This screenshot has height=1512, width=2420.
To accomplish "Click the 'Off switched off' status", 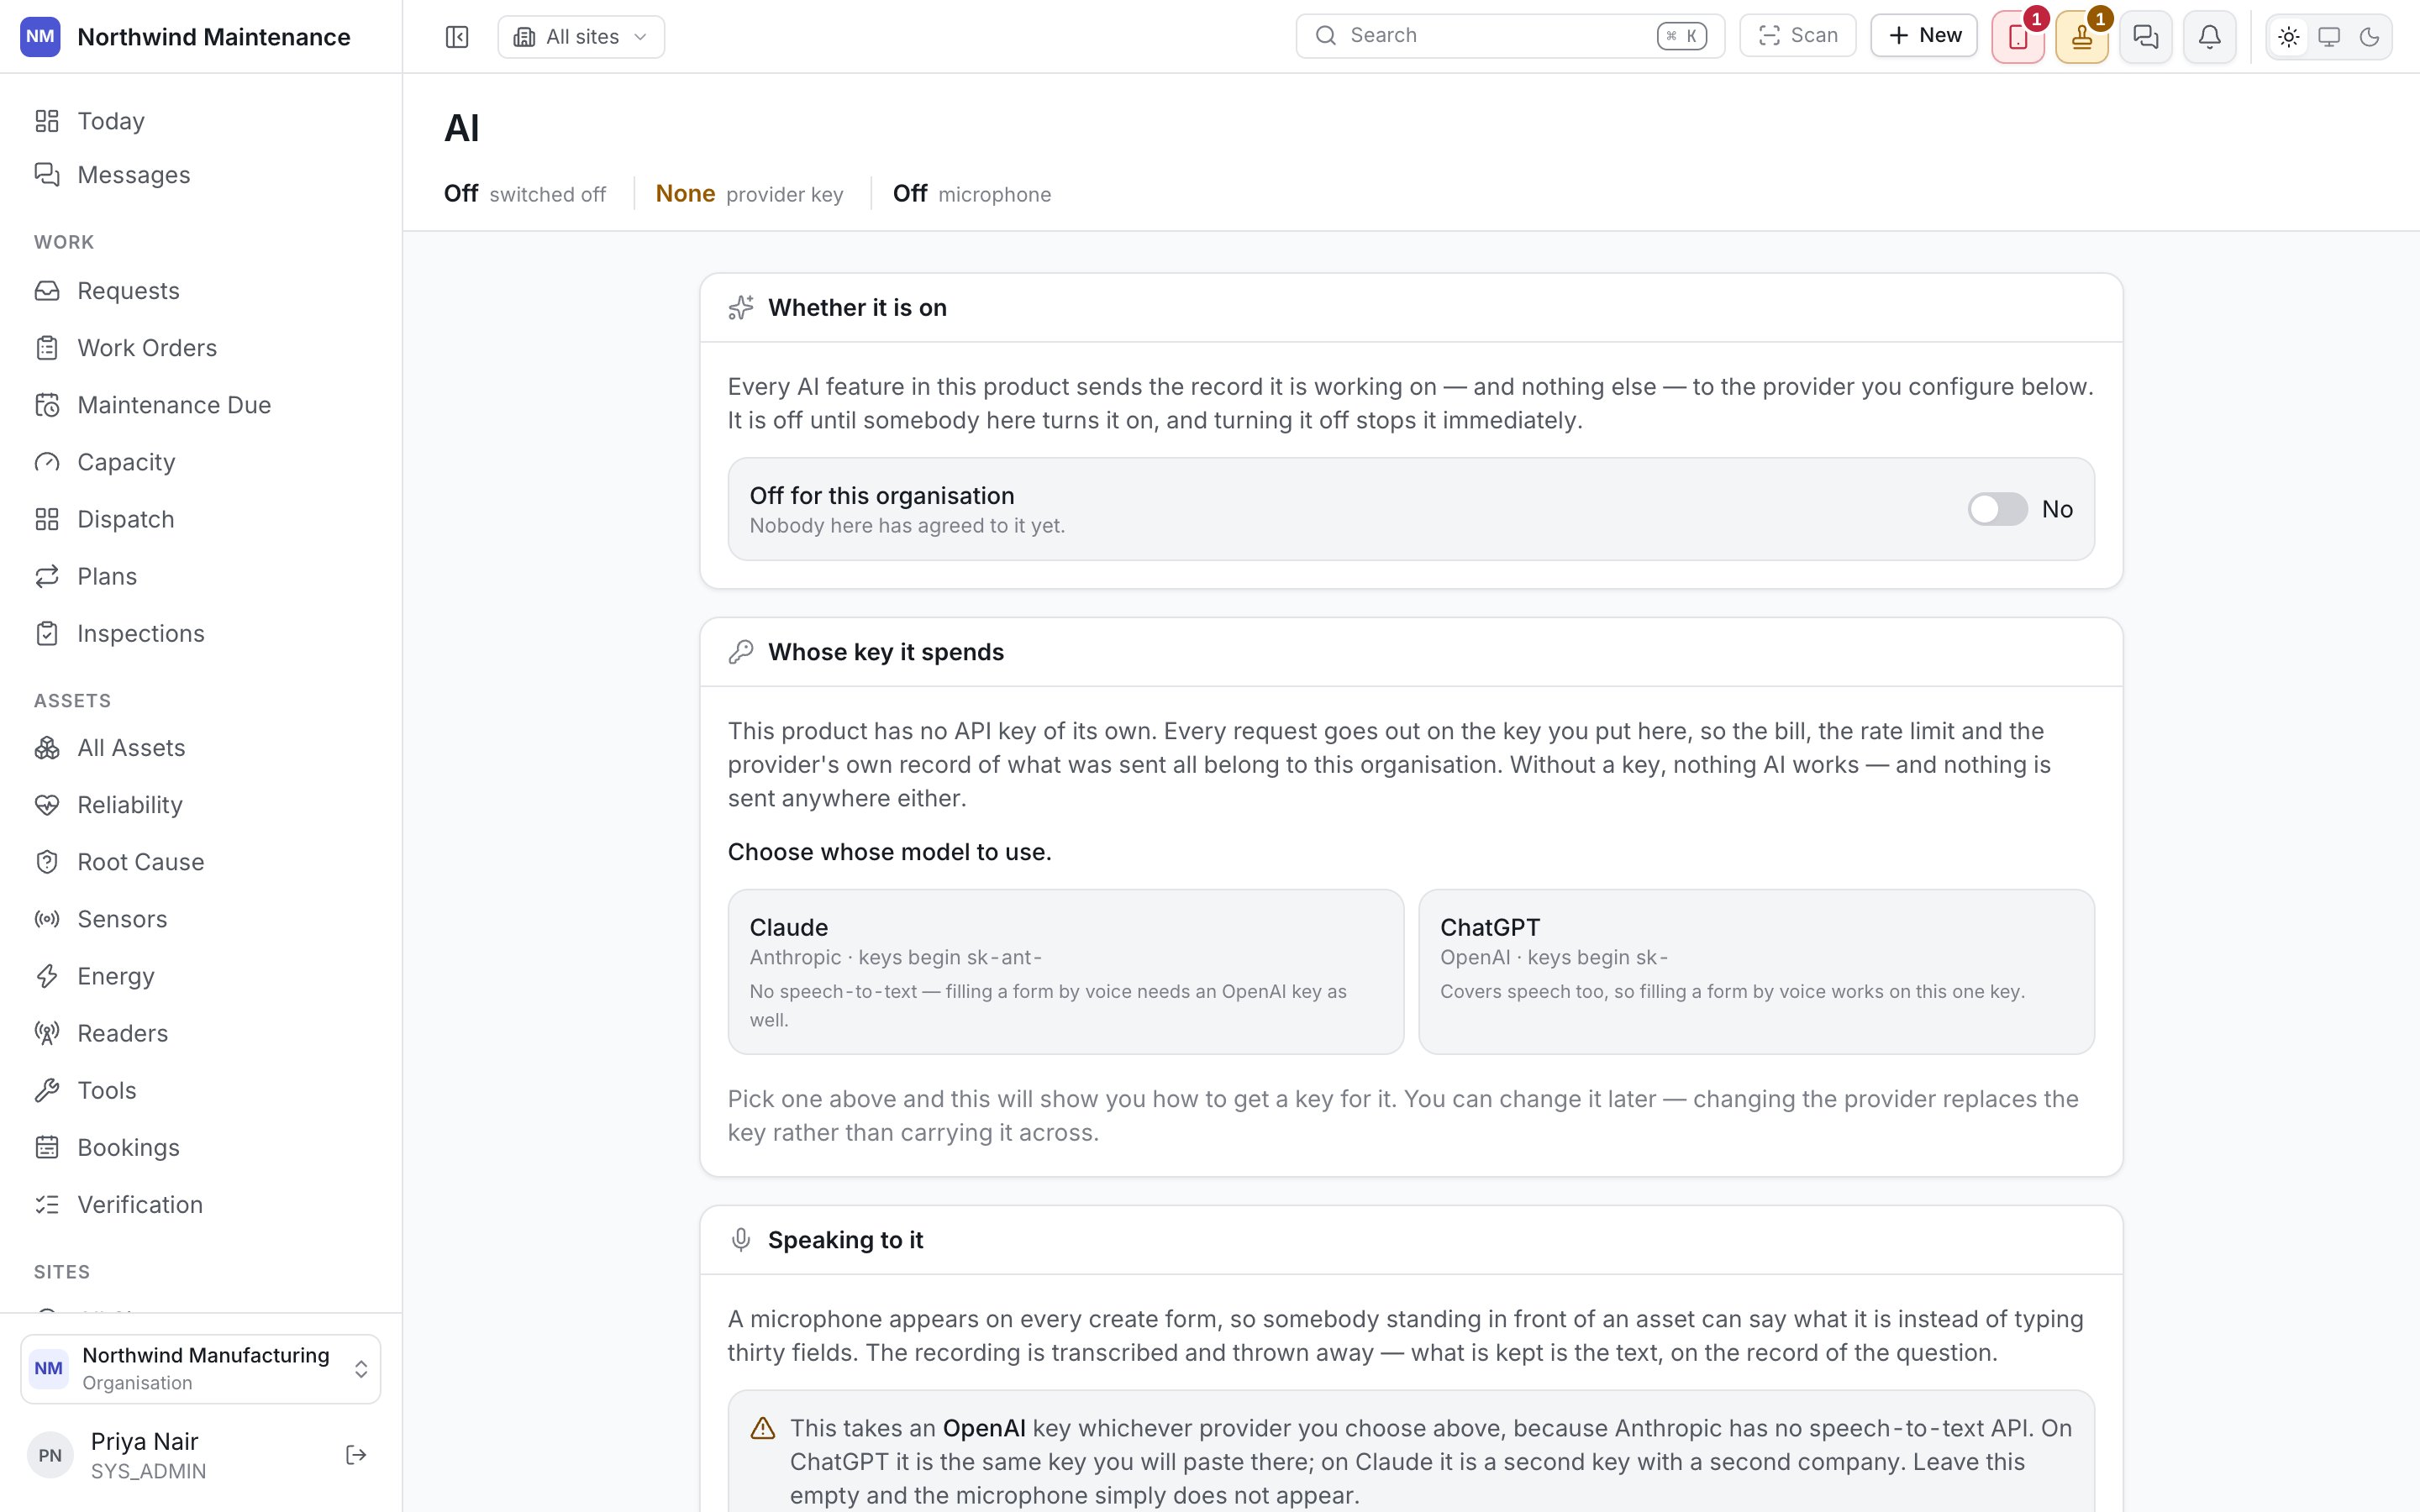I will click(x=525, y=194).
